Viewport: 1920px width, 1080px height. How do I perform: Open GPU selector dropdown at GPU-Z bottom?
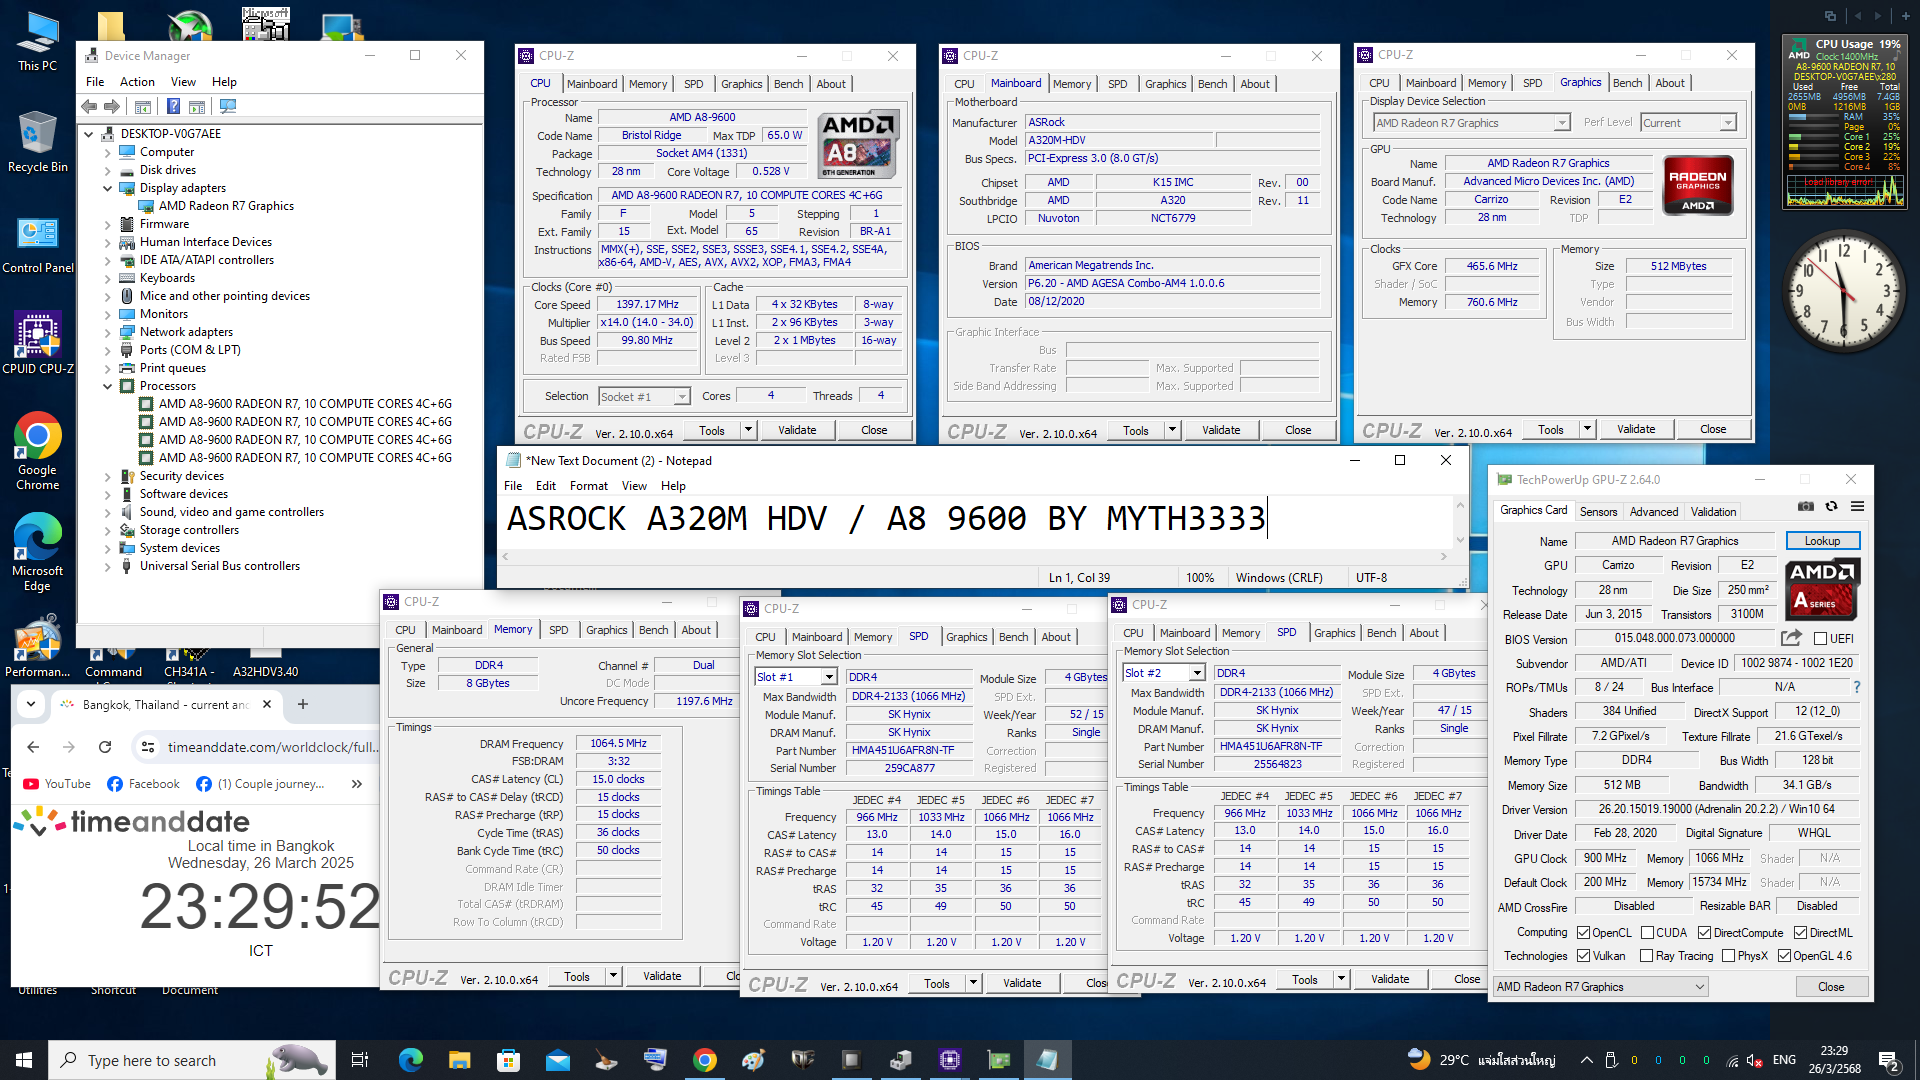coord(1600,987)
